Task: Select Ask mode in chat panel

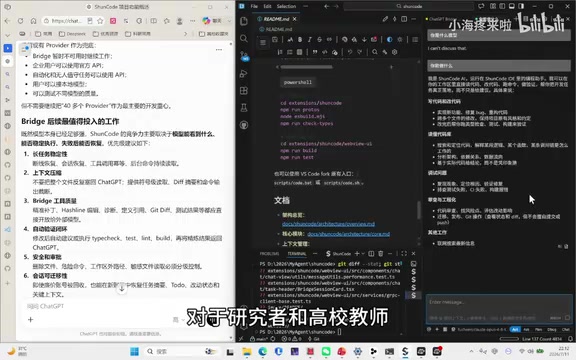Action: tap(526, 329)
